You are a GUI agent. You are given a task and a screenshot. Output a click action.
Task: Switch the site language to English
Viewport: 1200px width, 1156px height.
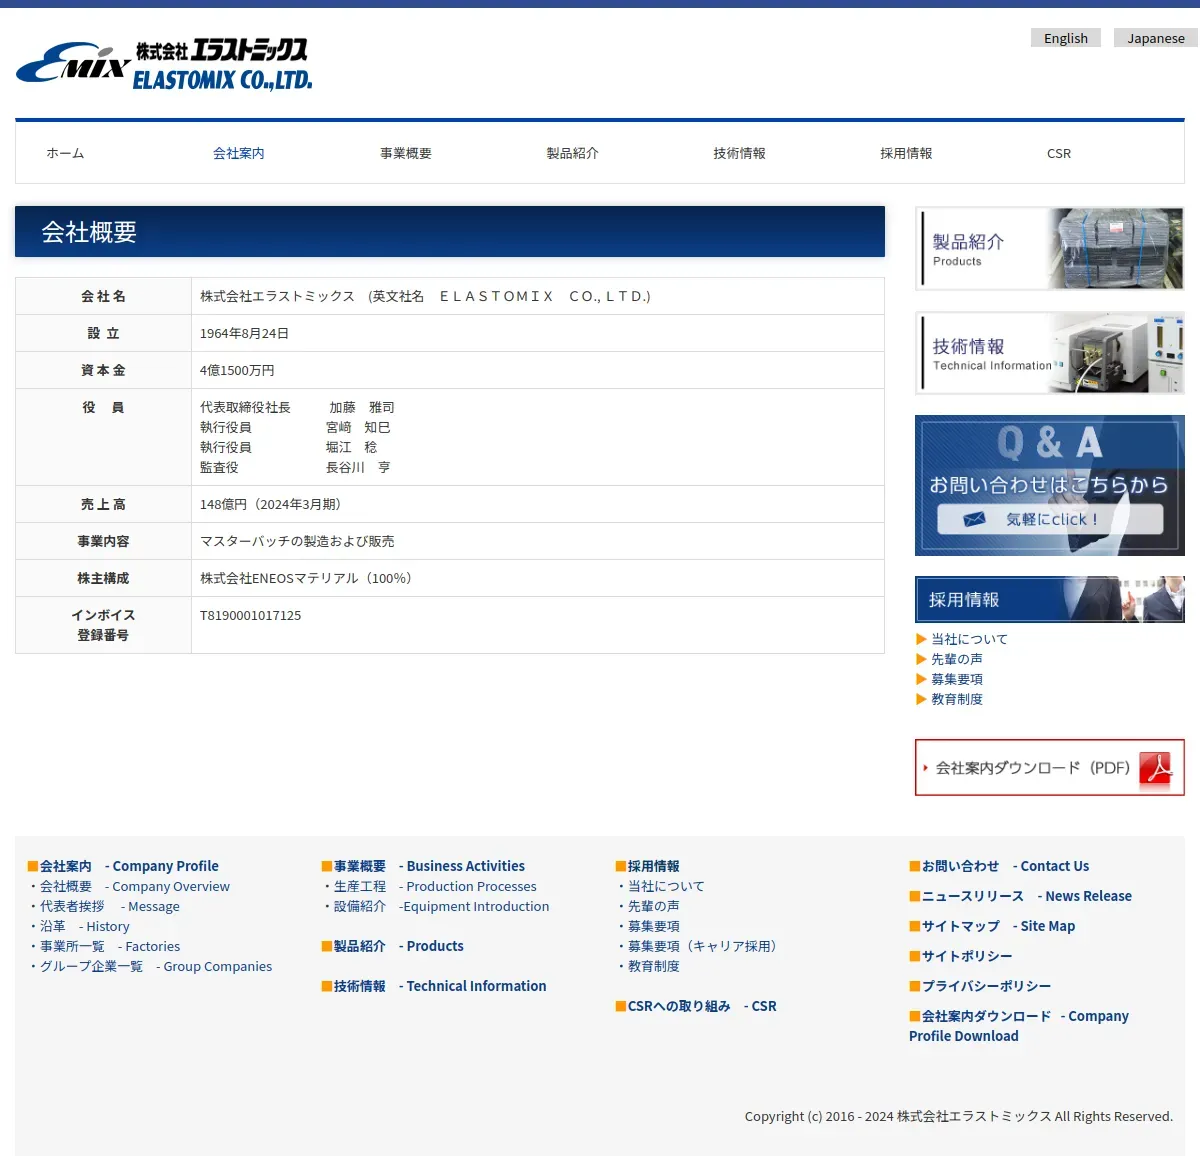point(1066,38)
